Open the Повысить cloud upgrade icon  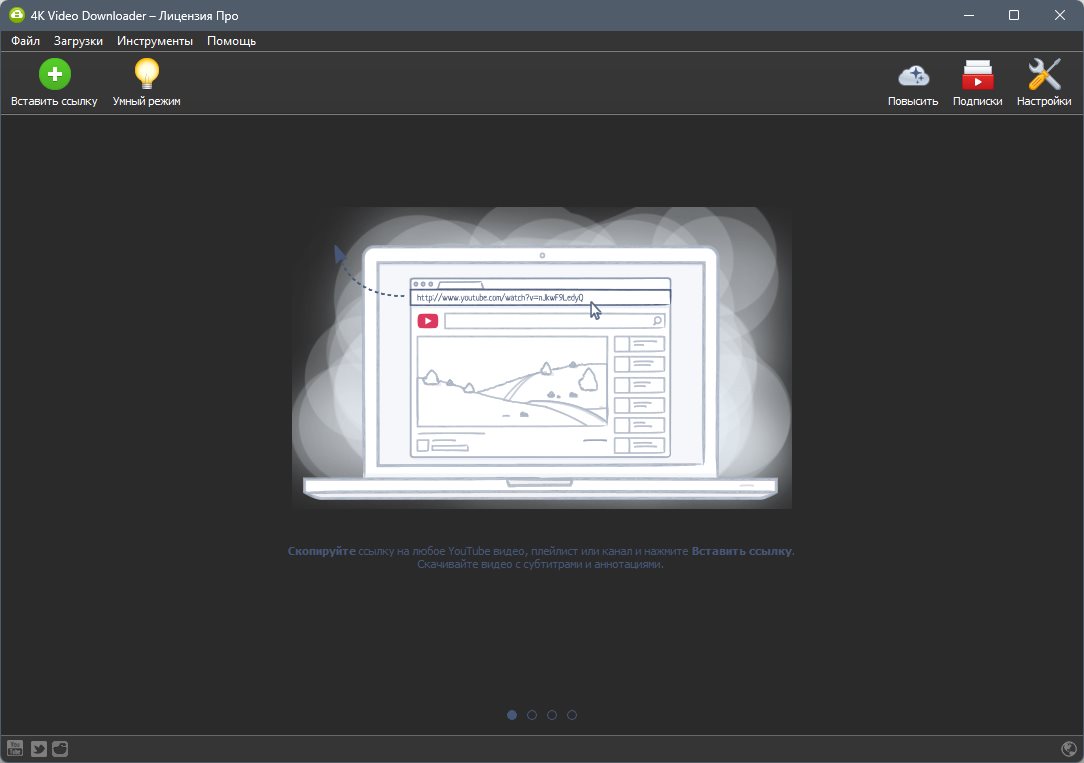click(913, 75)
